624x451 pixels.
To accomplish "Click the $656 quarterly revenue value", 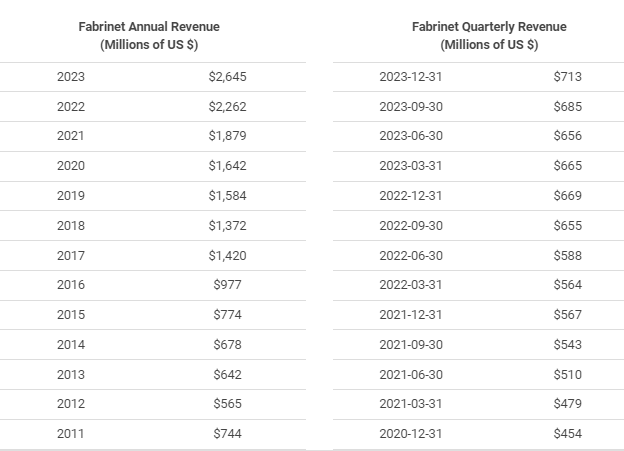I will pyautogui.click(x=568, y=136).
